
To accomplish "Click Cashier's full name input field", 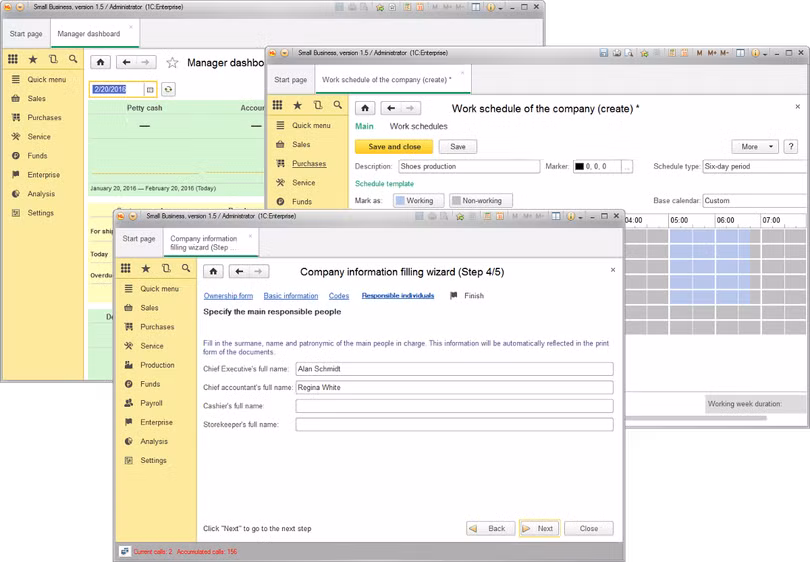I will coord(454,406).
